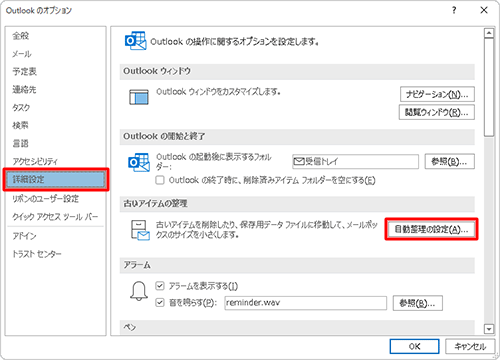This screenshot has height=360, width=500.
Task: Open the 予定表 options category
Action: [x=24, y=72]
